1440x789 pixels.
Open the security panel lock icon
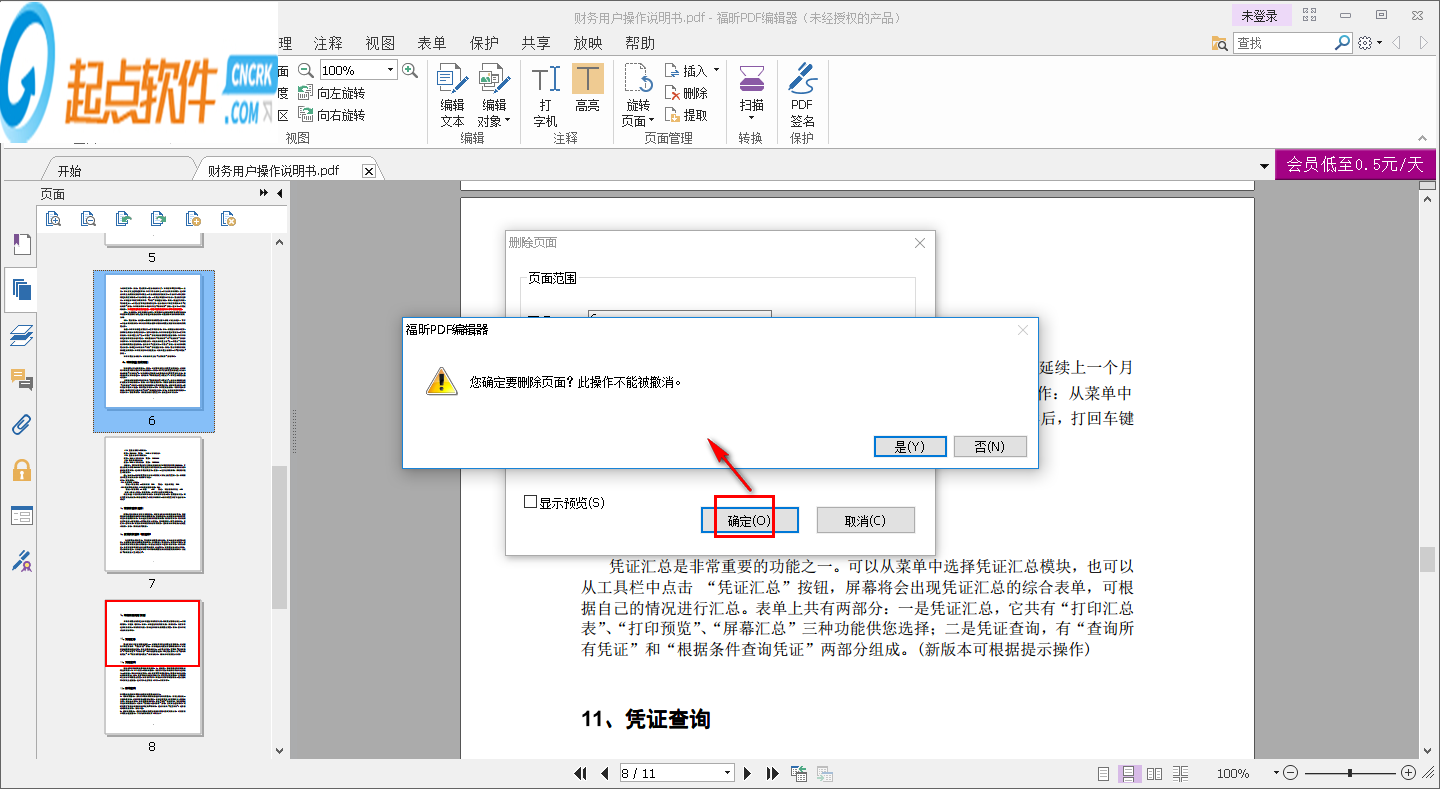click(x=21, y=470)
